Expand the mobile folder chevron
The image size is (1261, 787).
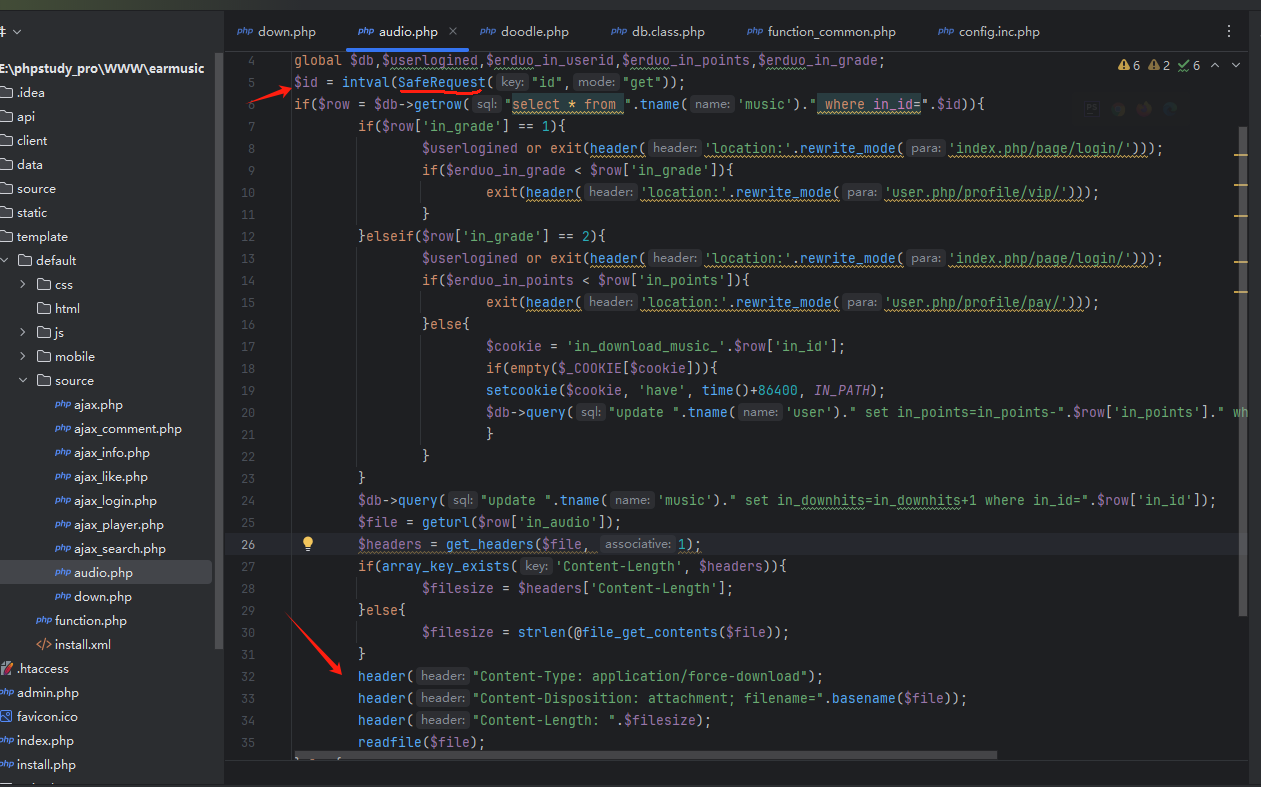click(x=24, y=356)
